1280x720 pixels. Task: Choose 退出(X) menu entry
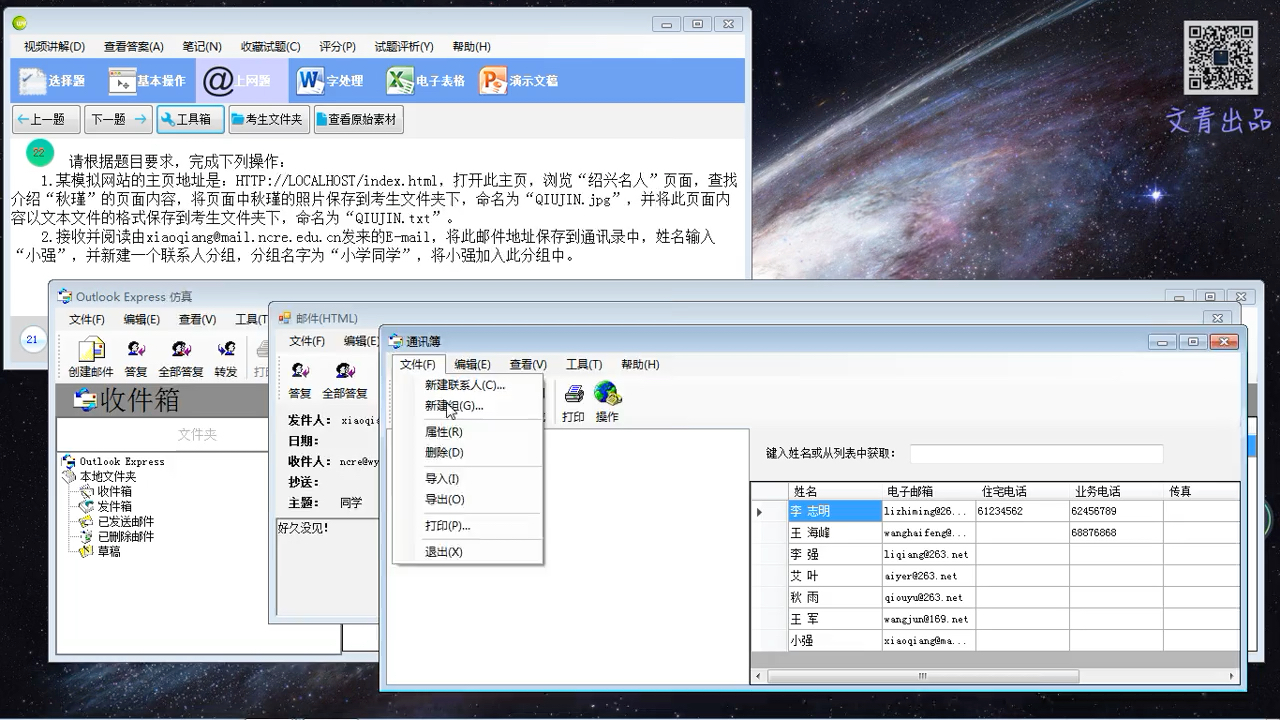tap(467, 552)
